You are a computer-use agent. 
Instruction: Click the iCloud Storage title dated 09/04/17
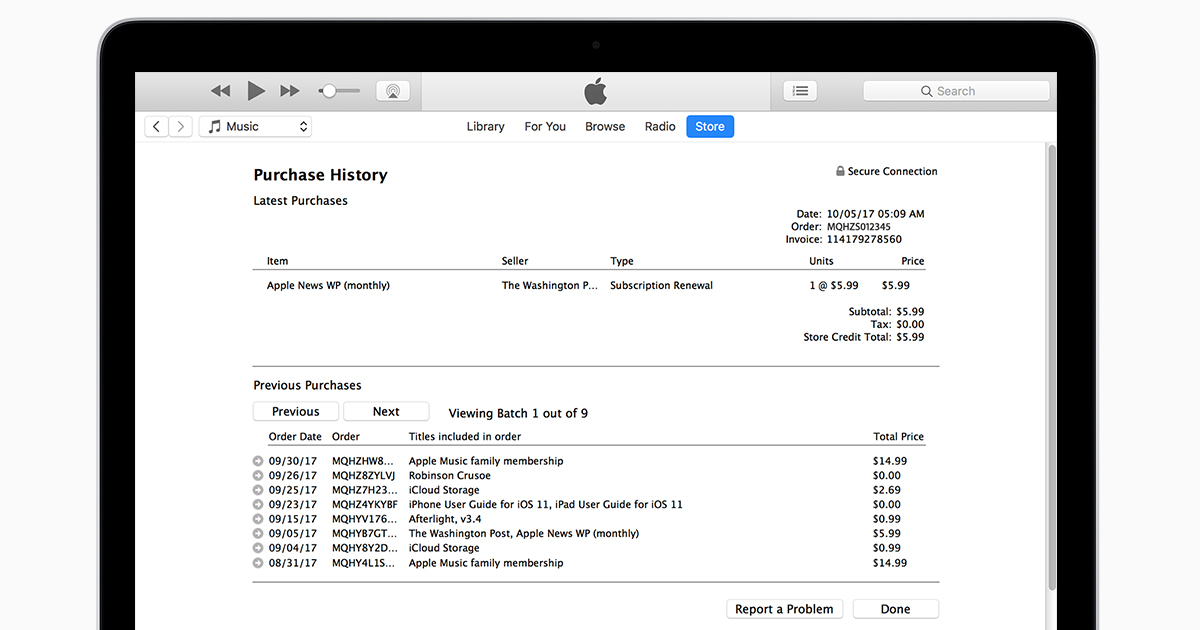click(444, 548)
